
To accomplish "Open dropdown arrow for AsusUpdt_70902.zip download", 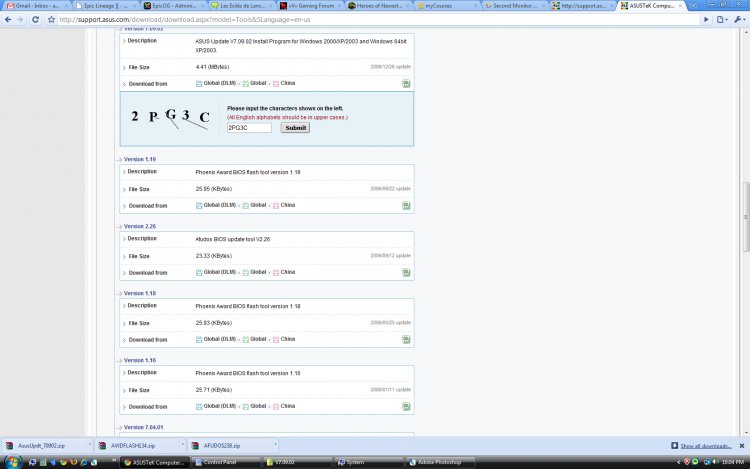I will (x=89, y=445).
